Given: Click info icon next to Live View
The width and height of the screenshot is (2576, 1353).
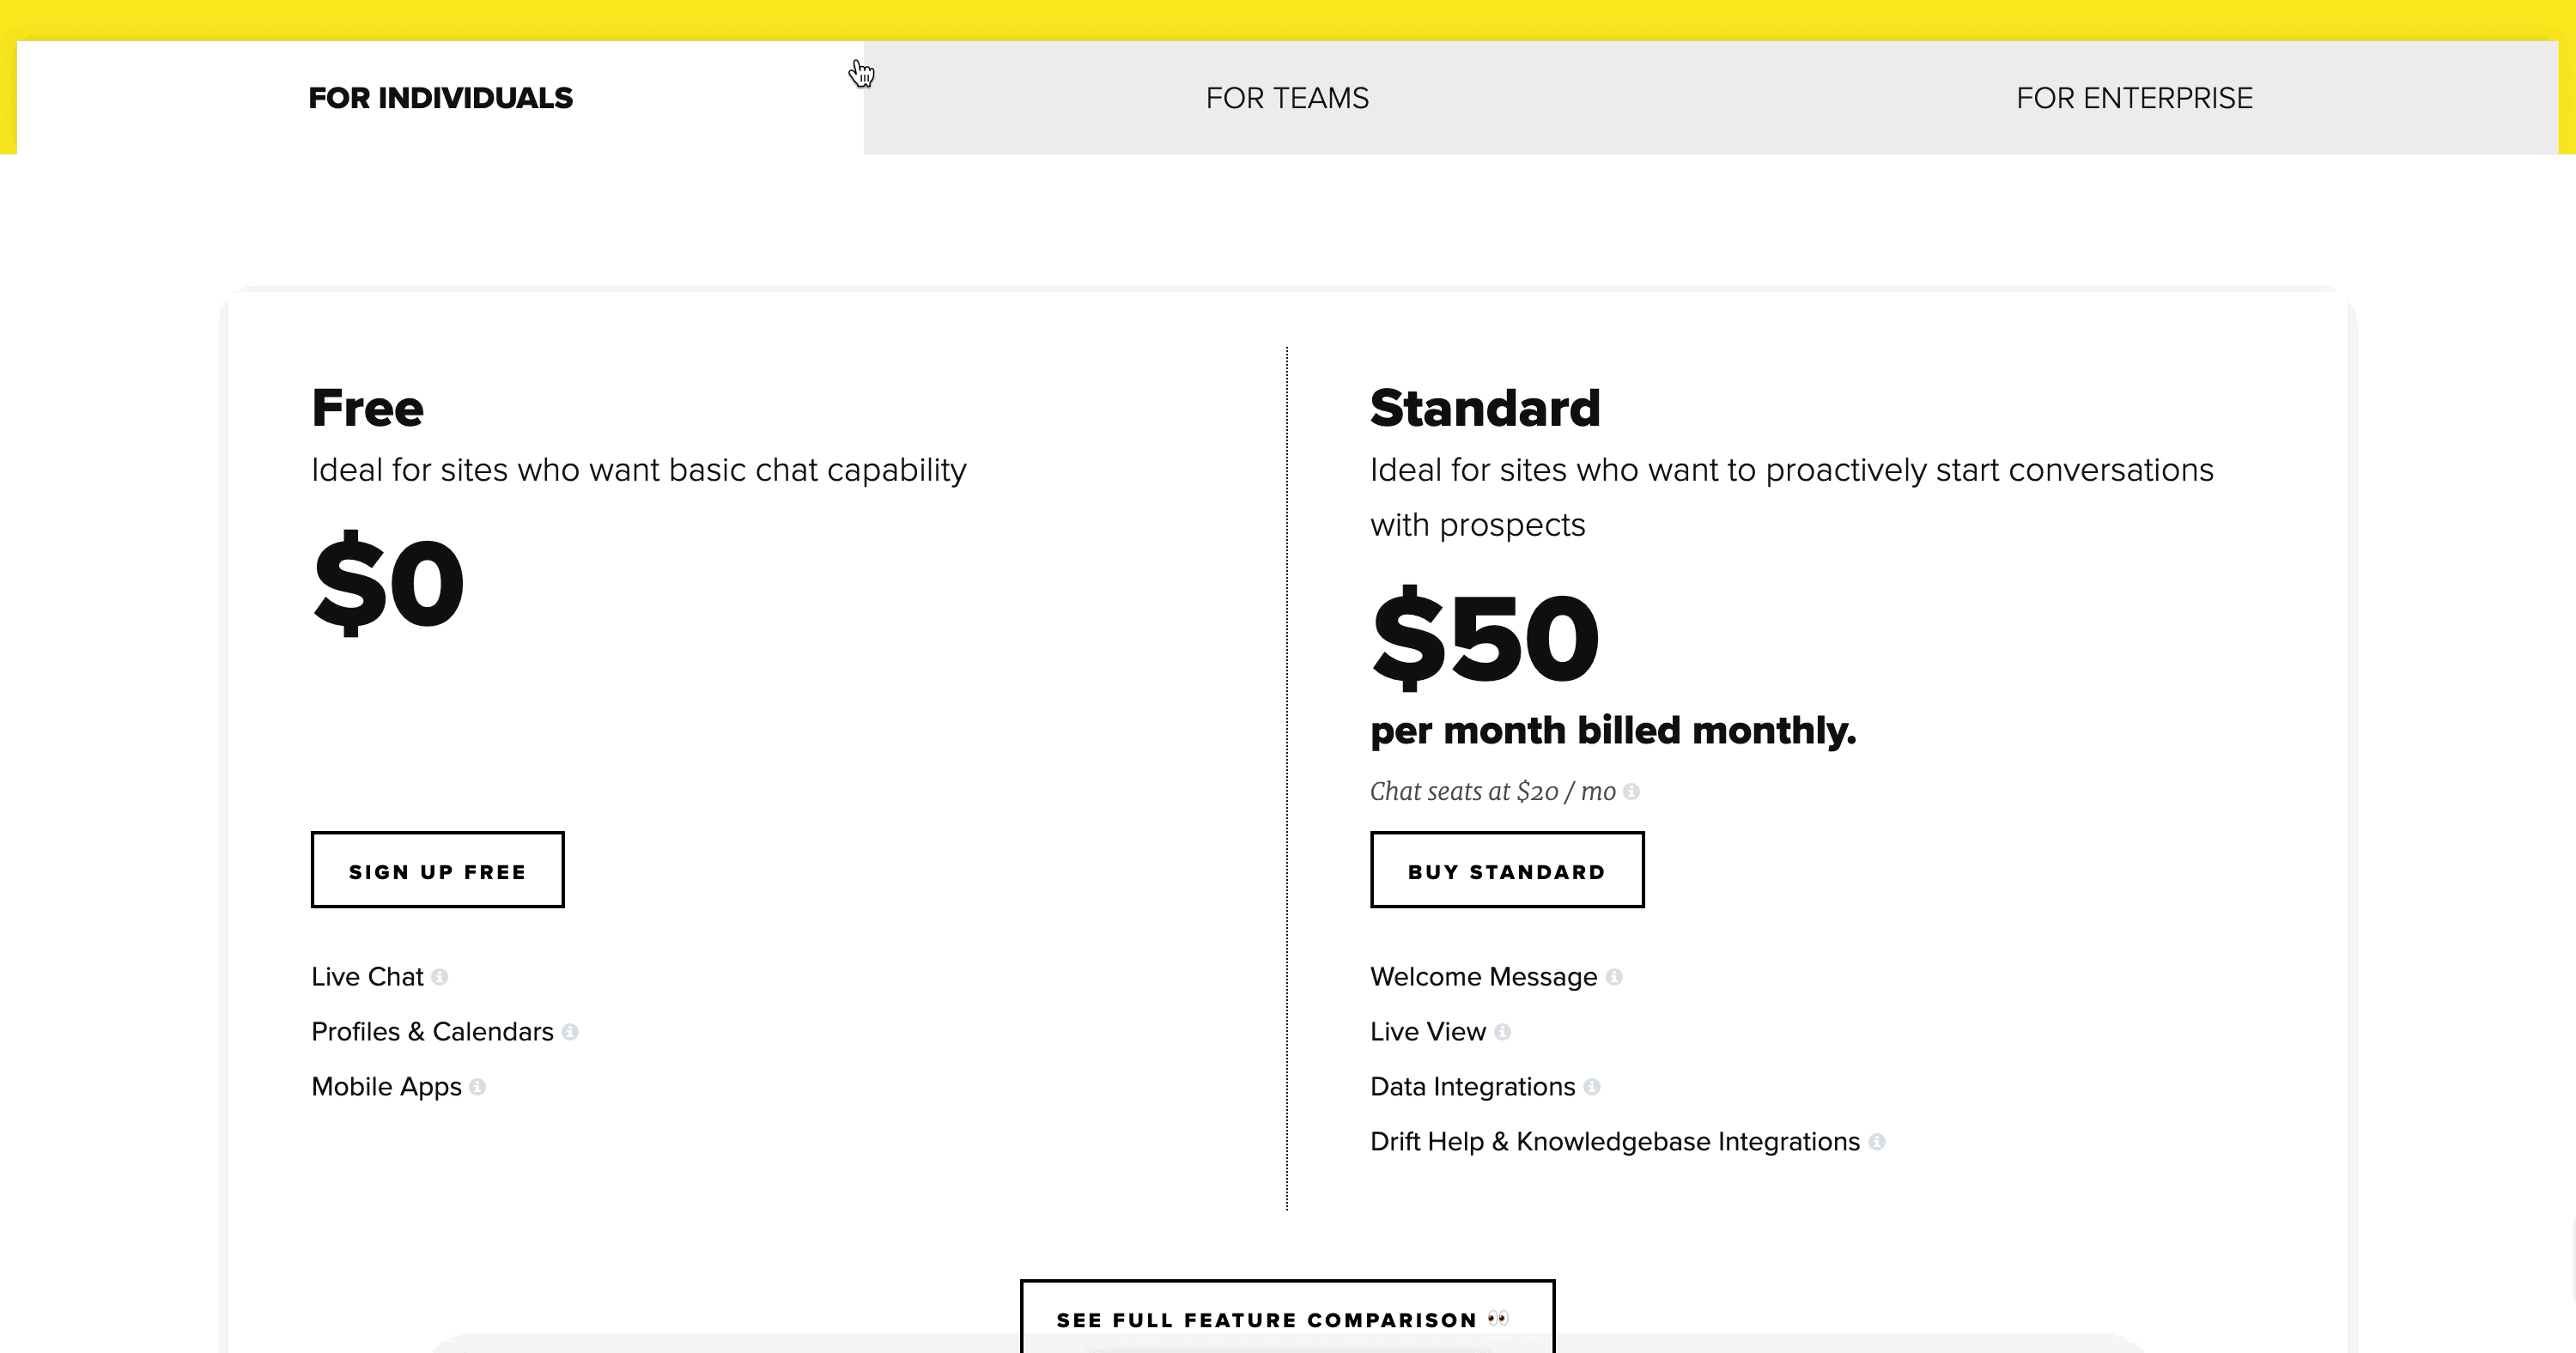Looking at the screenshot, I should coord(1502,1032).
